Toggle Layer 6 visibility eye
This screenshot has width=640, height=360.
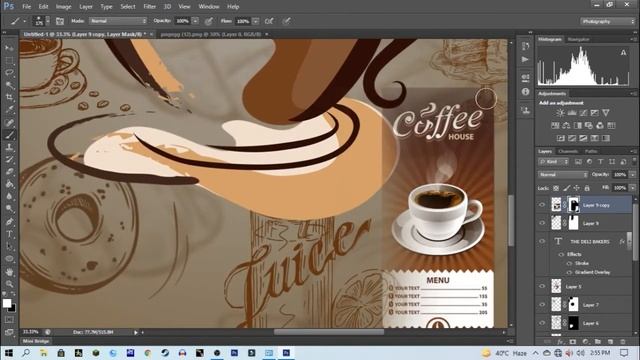click(542, 323)
